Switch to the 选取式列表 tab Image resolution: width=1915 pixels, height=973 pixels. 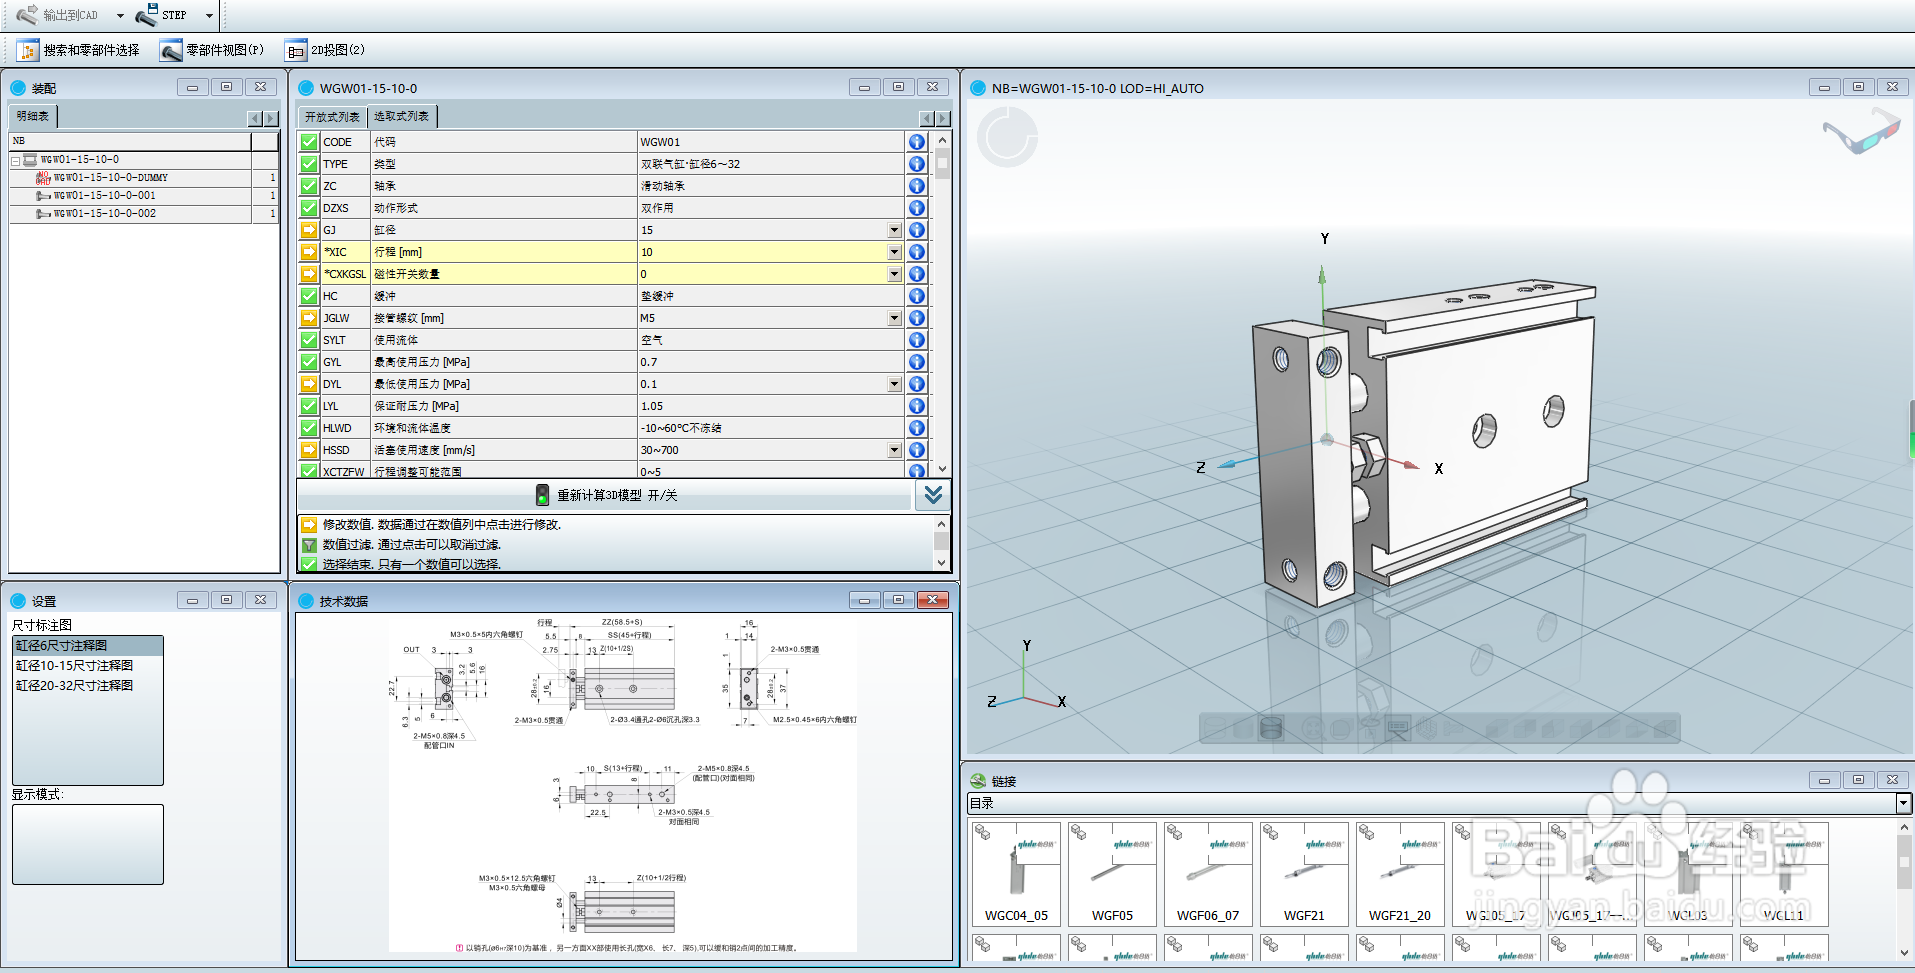coord(401,116)
